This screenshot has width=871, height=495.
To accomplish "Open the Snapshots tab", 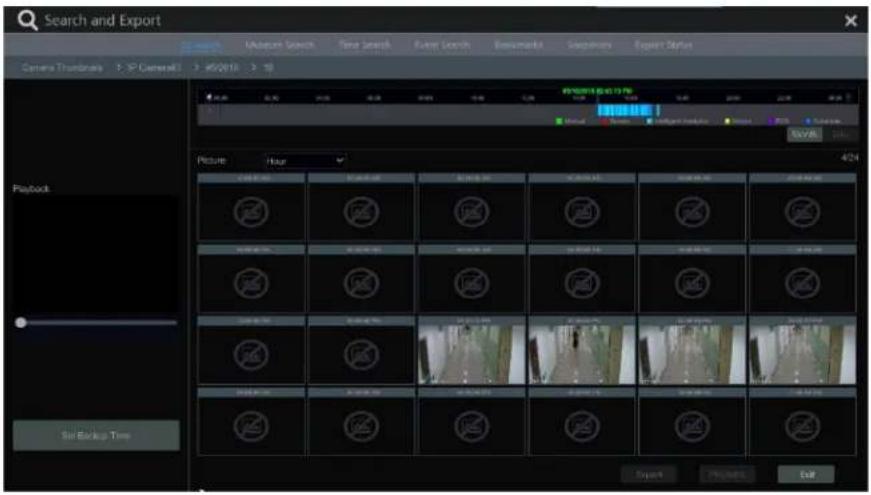I will click(589, 45).
